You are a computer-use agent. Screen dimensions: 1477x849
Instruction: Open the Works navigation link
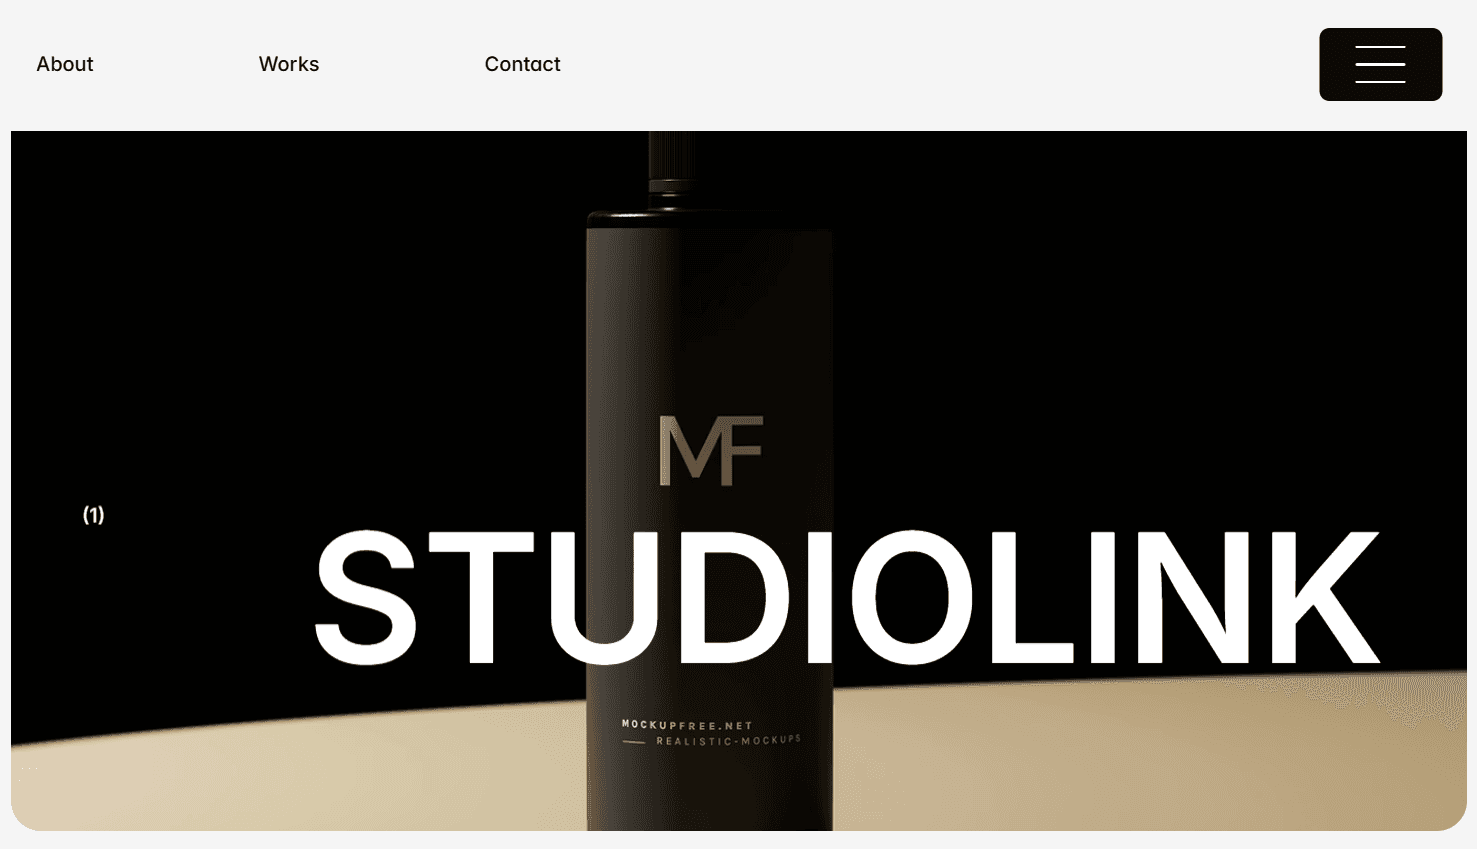point(289,64)
